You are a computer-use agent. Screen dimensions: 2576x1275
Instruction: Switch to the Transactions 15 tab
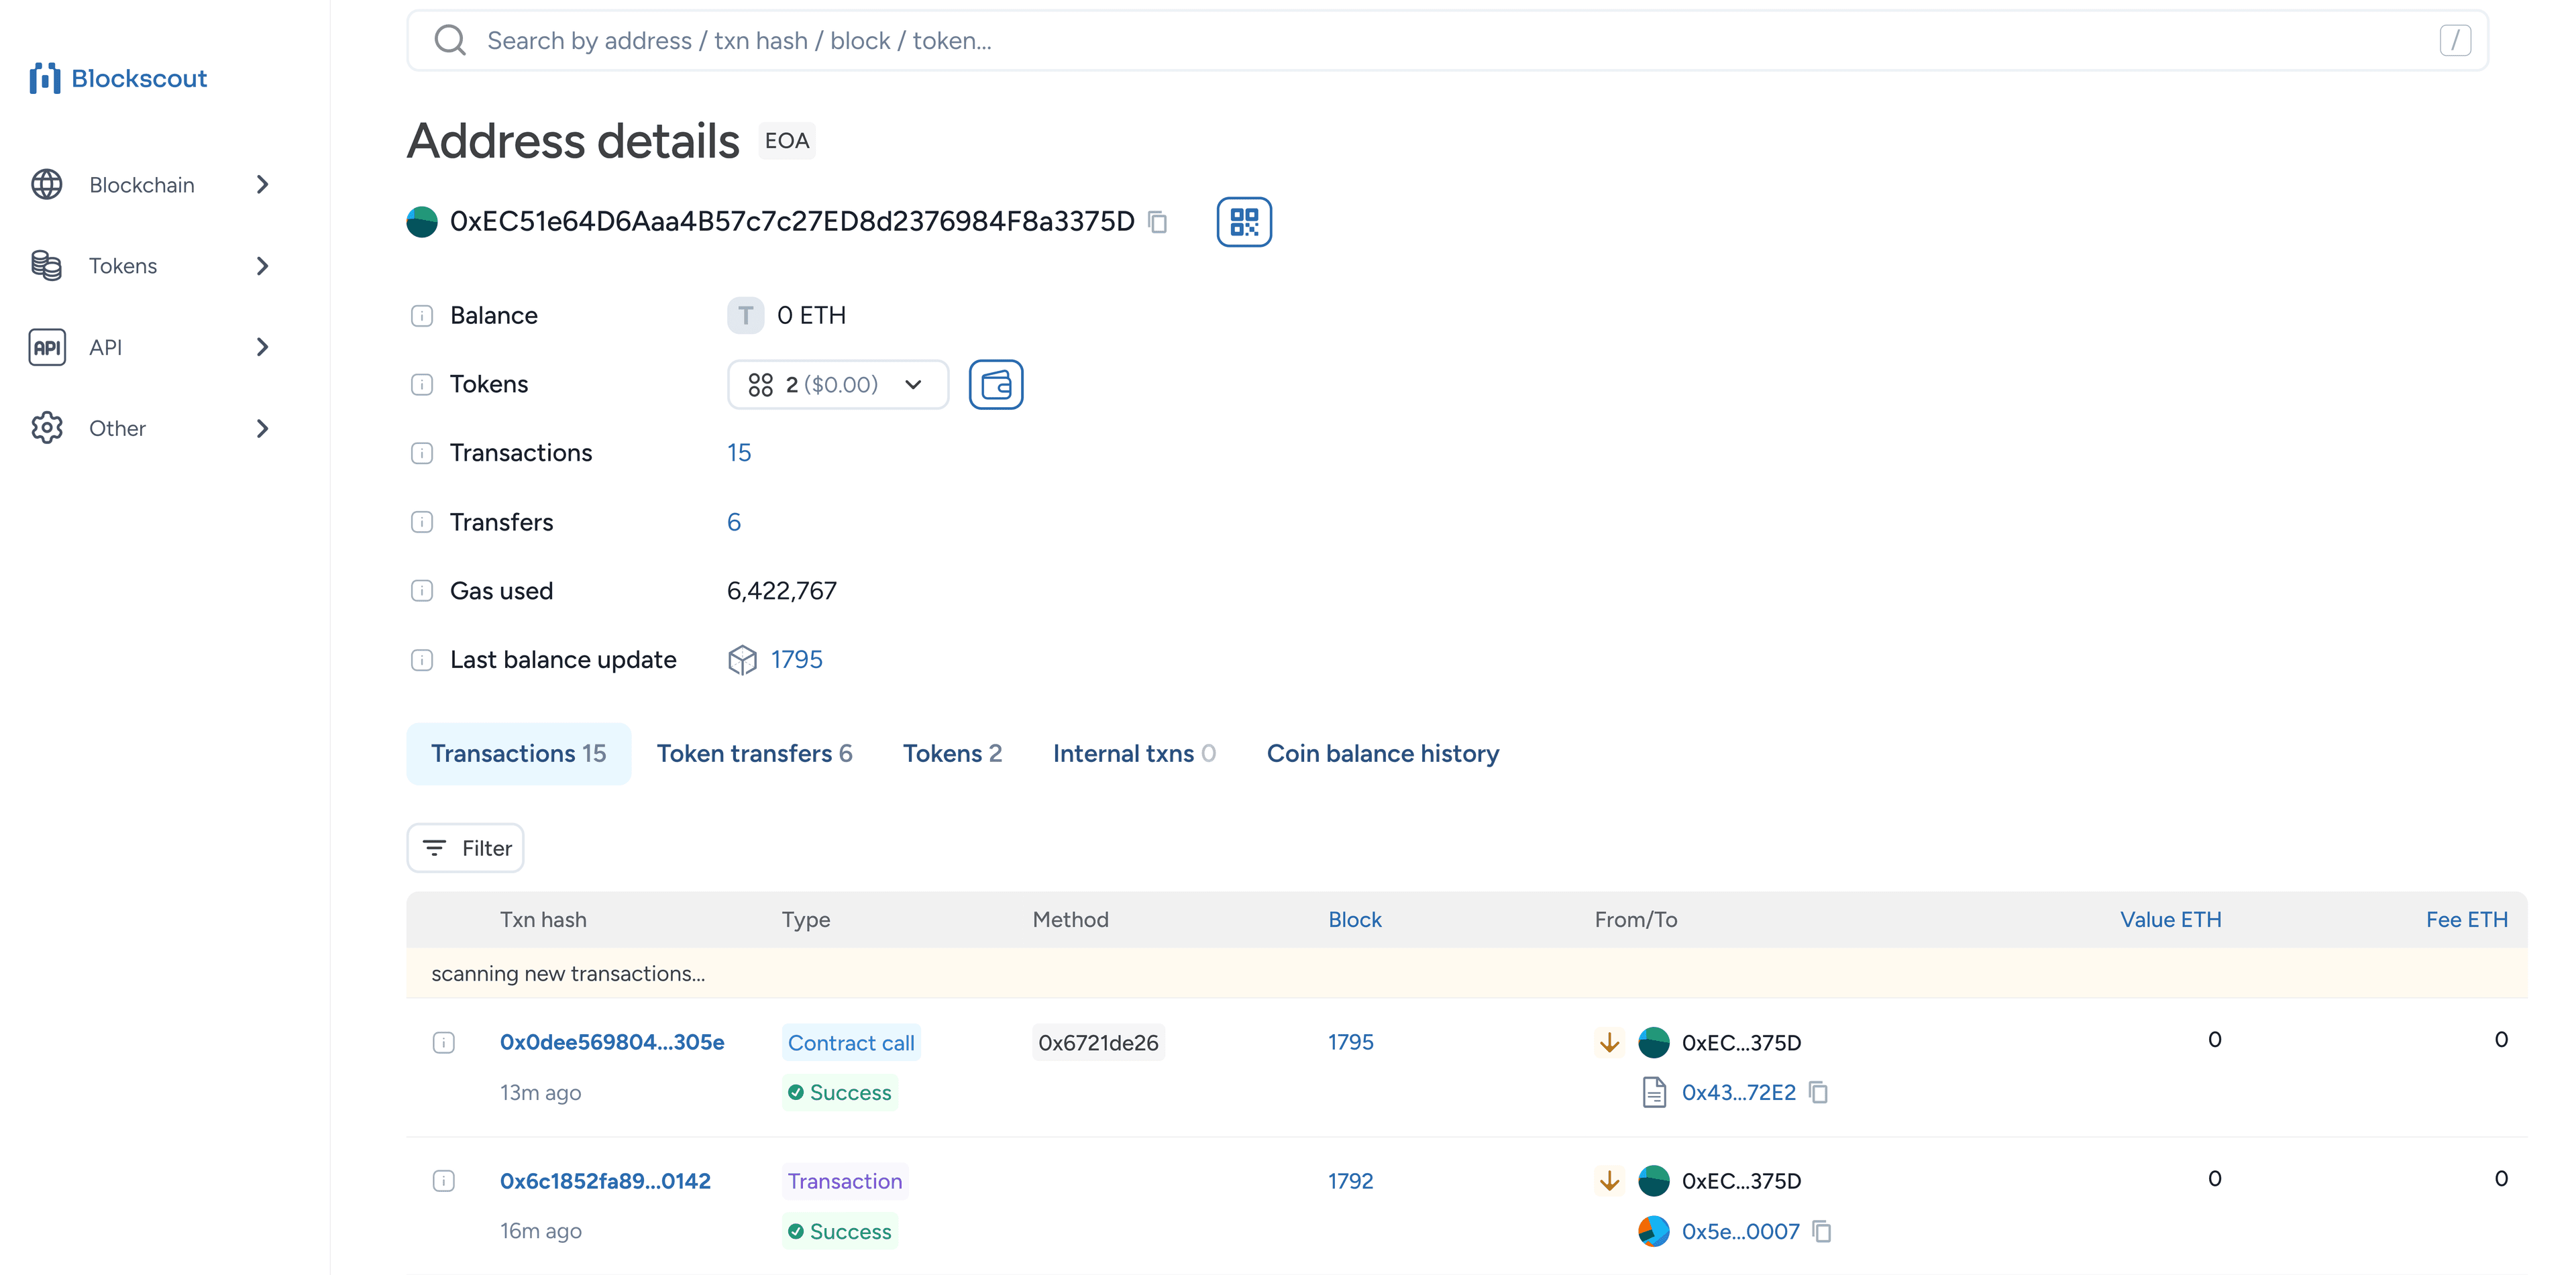pyautogui.click(x=518, y=753)
